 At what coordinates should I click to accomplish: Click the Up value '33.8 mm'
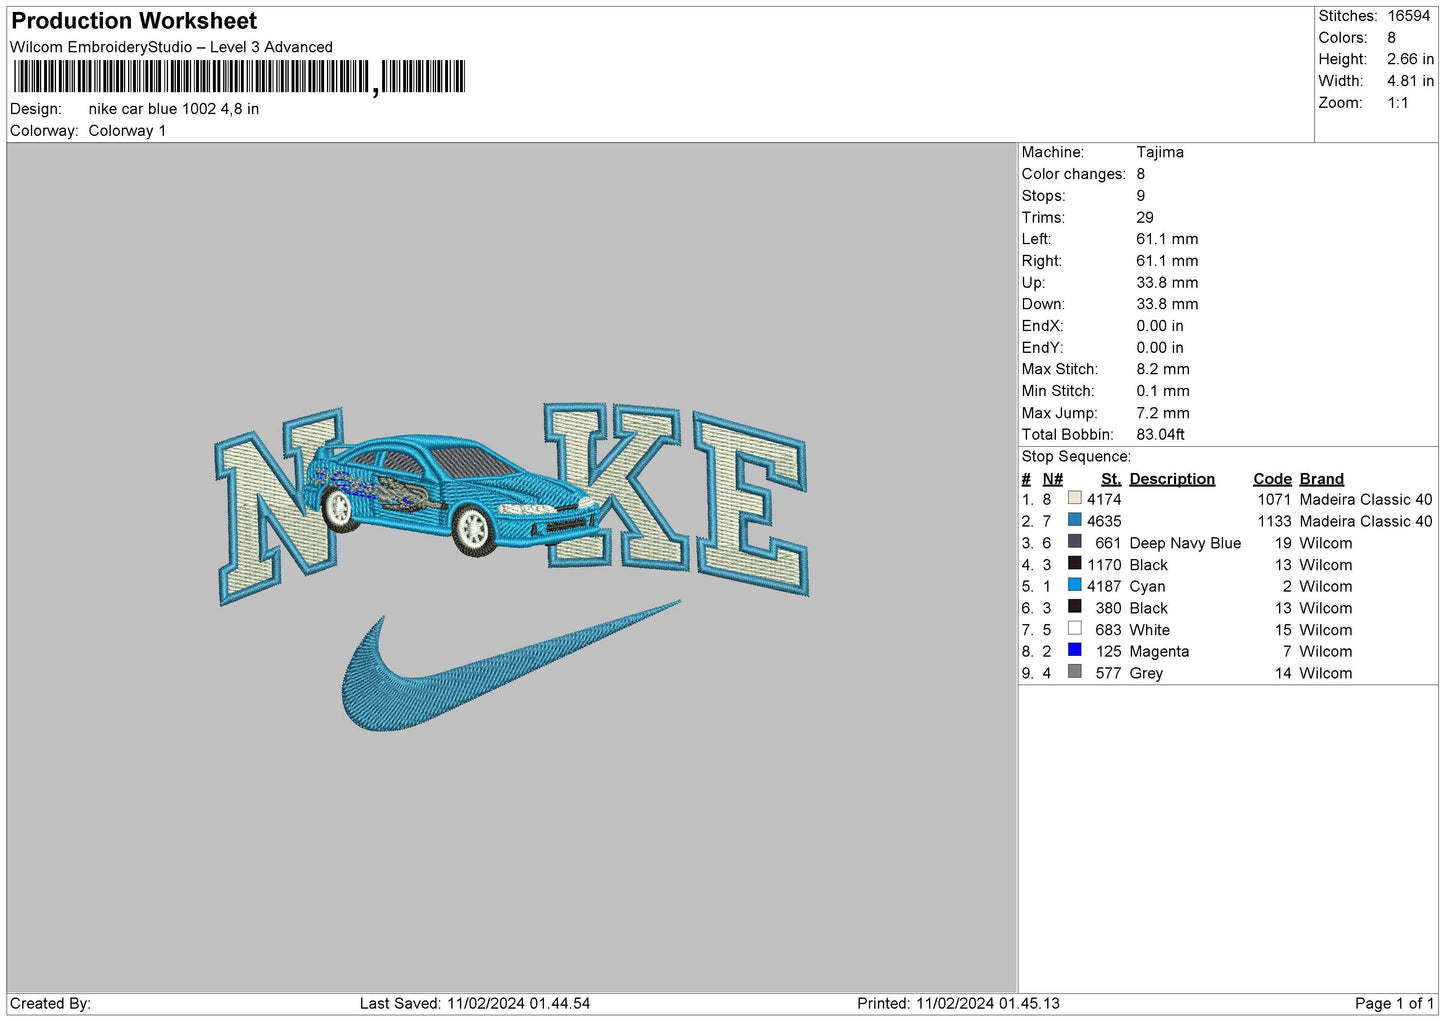click(1167, 282)
